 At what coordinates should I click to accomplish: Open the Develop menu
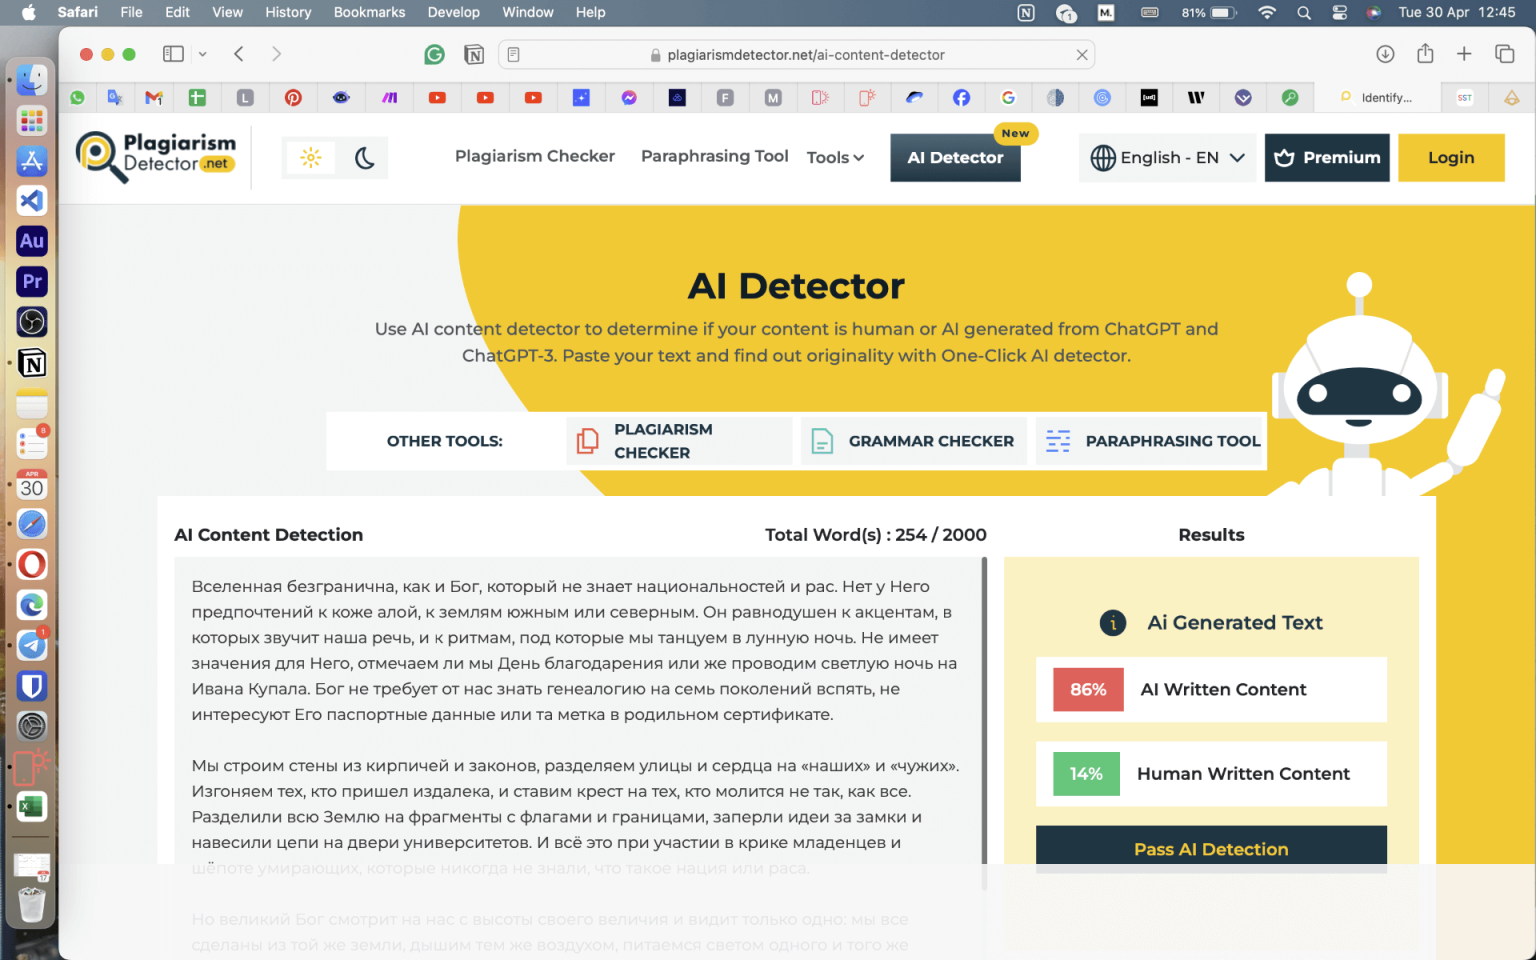coord(454,12)
